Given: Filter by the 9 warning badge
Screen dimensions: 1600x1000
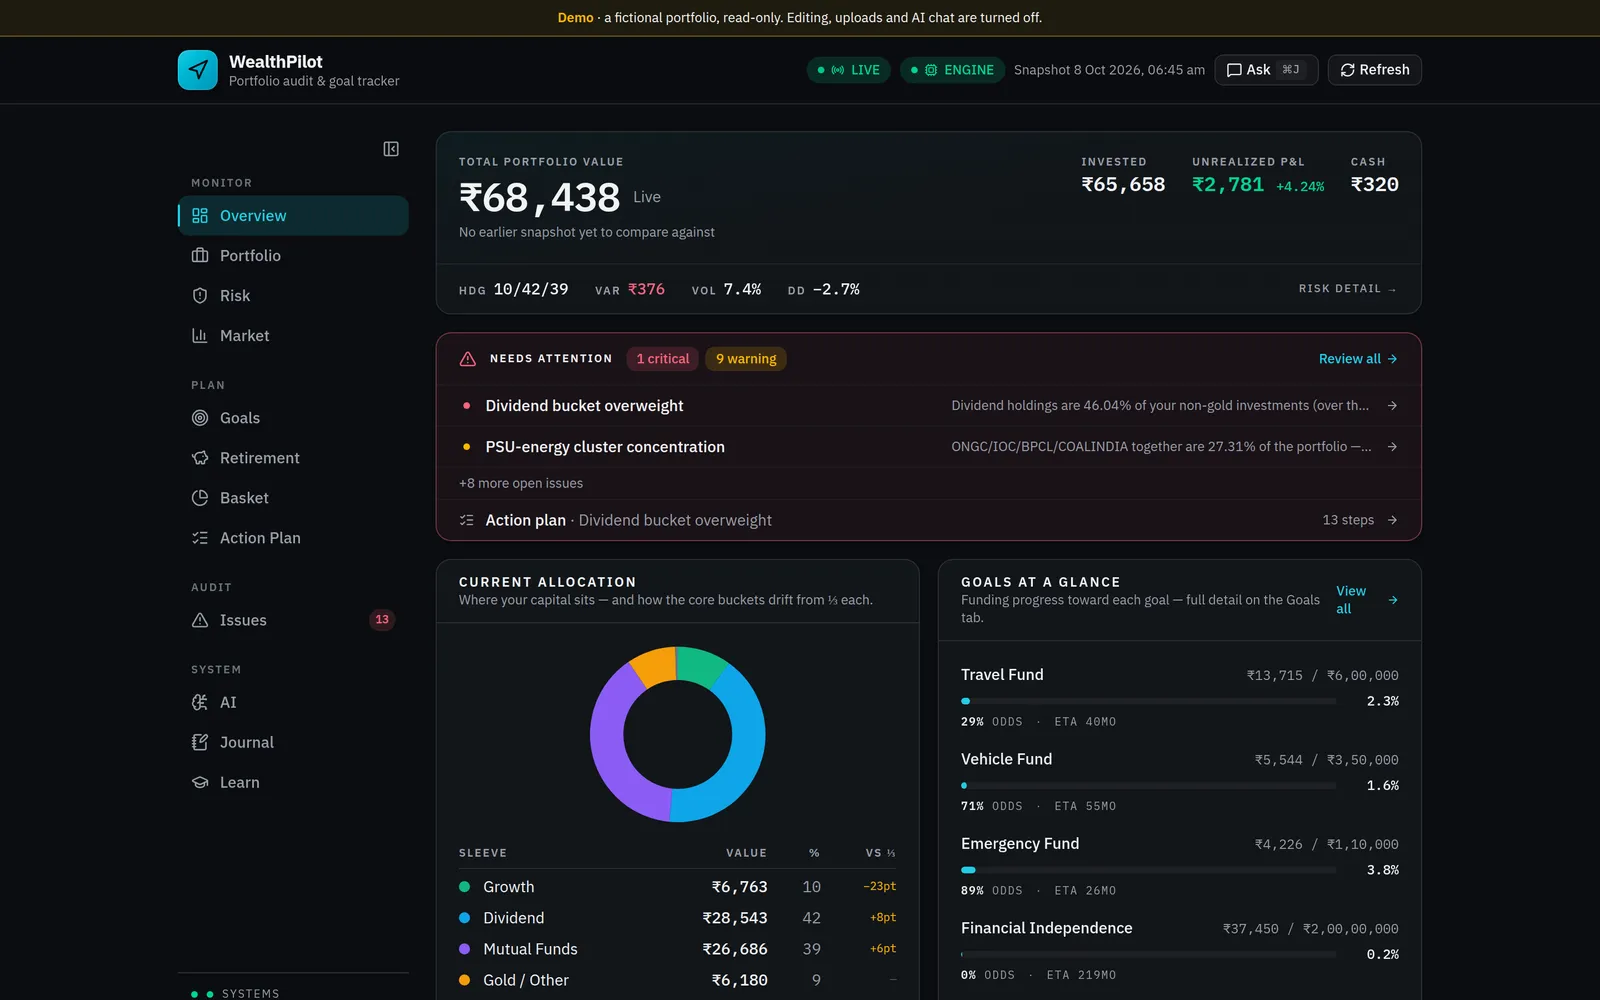Looking at the screenshot, I should tap(746, 359).
